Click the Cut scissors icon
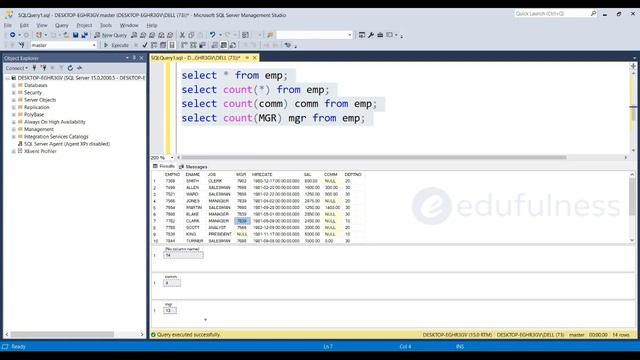This screenshot has height=360, width=640. [x=182, y=35]
